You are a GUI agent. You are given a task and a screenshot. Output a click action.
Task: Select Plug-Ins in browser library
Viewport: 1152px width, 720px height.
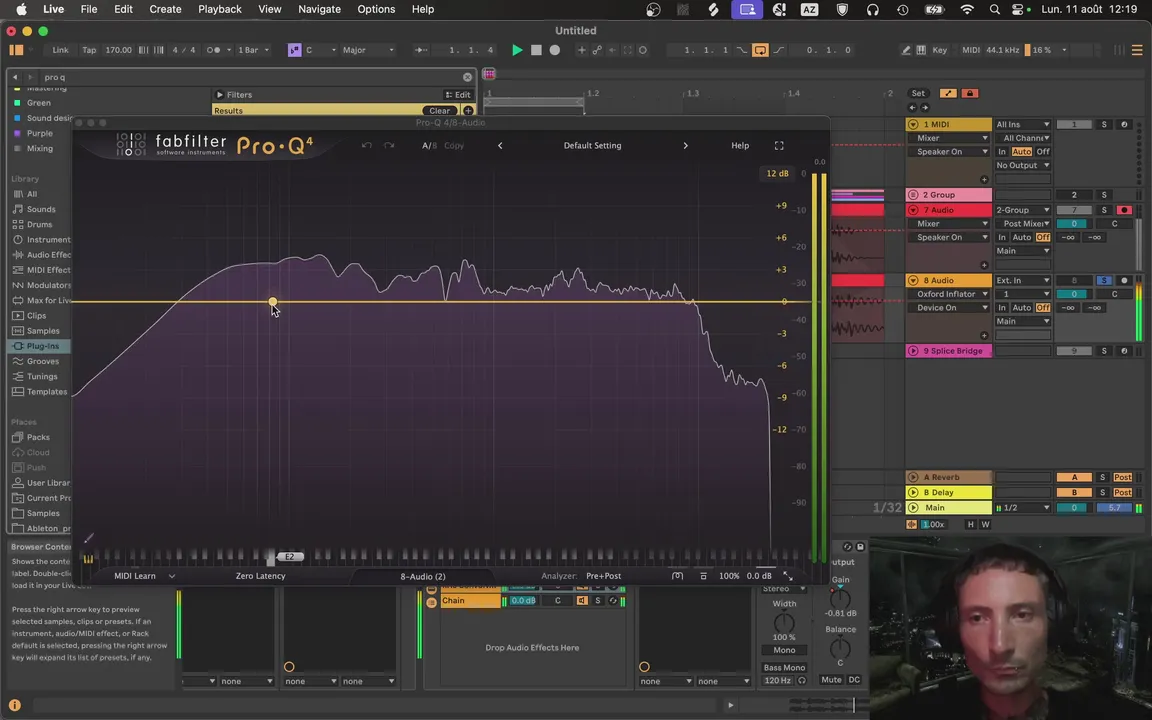tap(43, 346)
